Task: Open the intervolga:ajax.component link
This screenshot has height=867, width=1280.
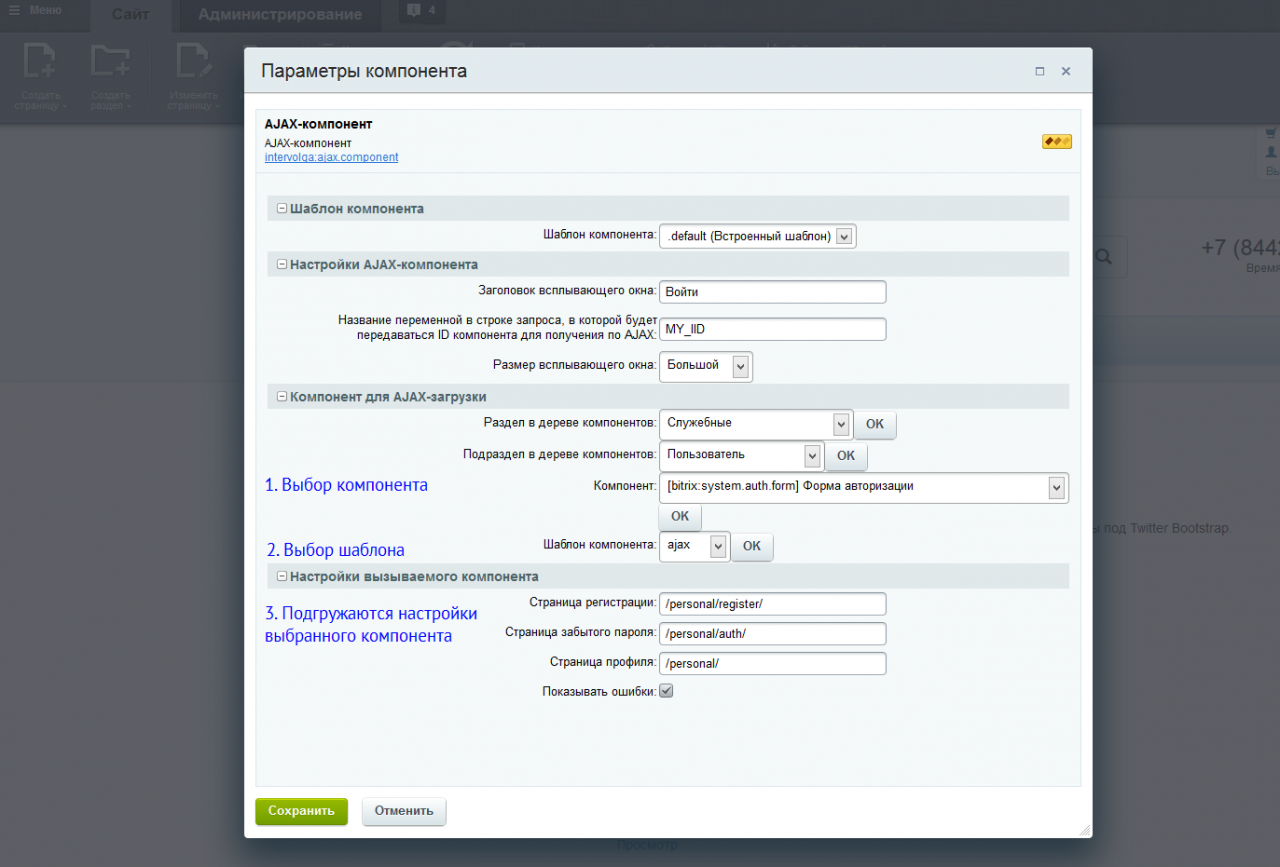Action: point(331,157)
